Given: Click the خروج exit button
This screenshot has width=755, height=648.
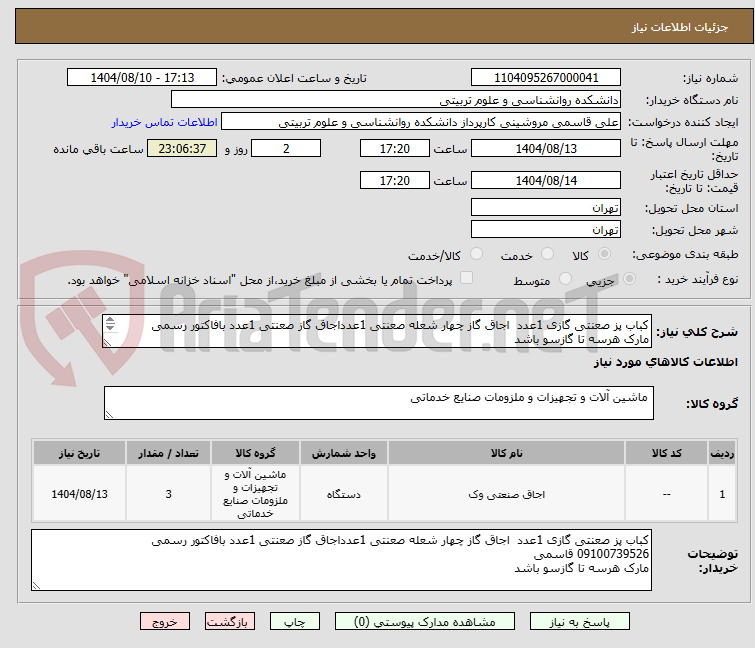Looking at the screenshot, I should pos(164,621).
